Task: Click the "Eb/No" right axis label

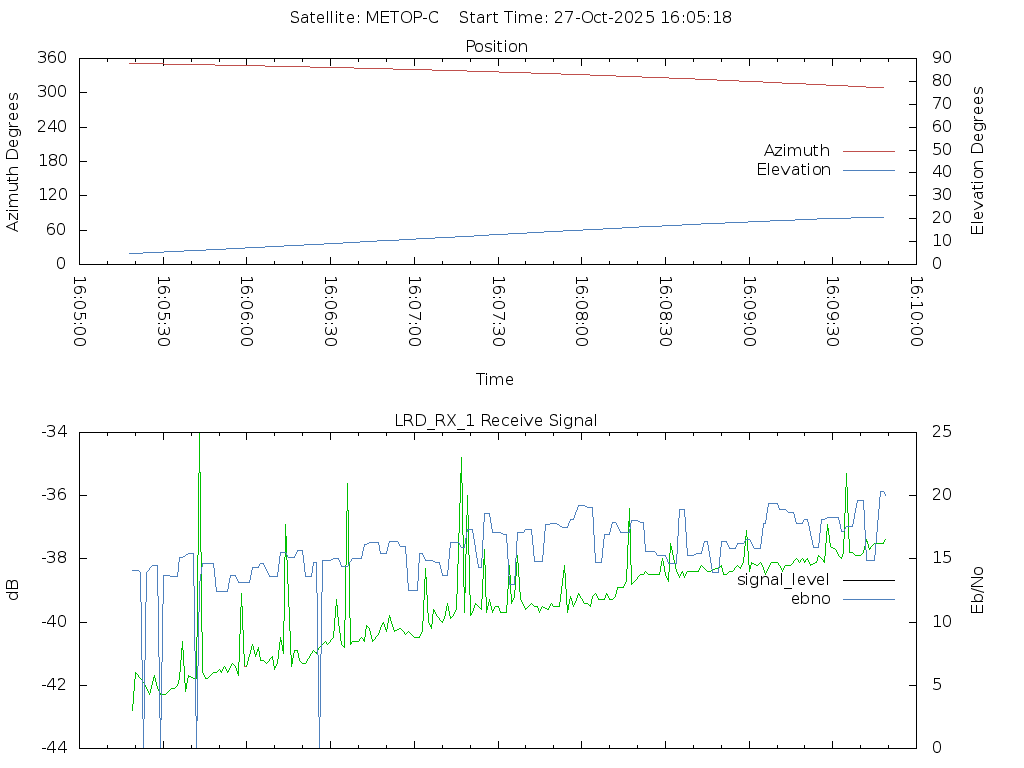Action: [x=978, y=589]
